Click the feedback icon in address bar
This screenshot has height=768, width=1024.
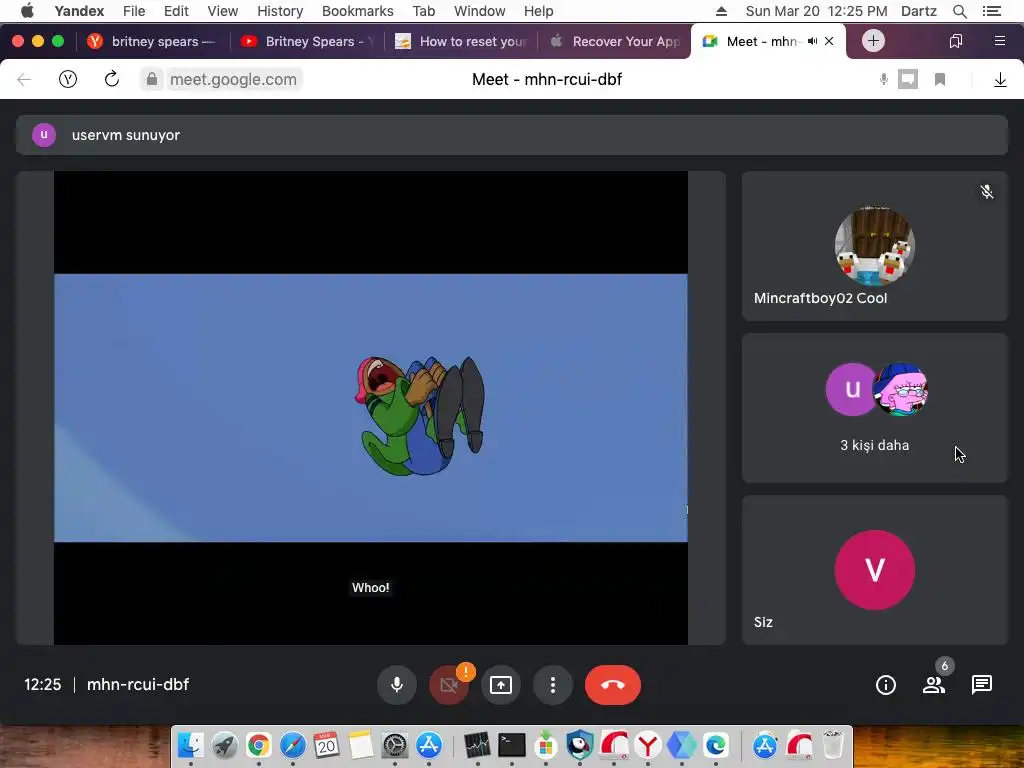[x=908, y=80]
